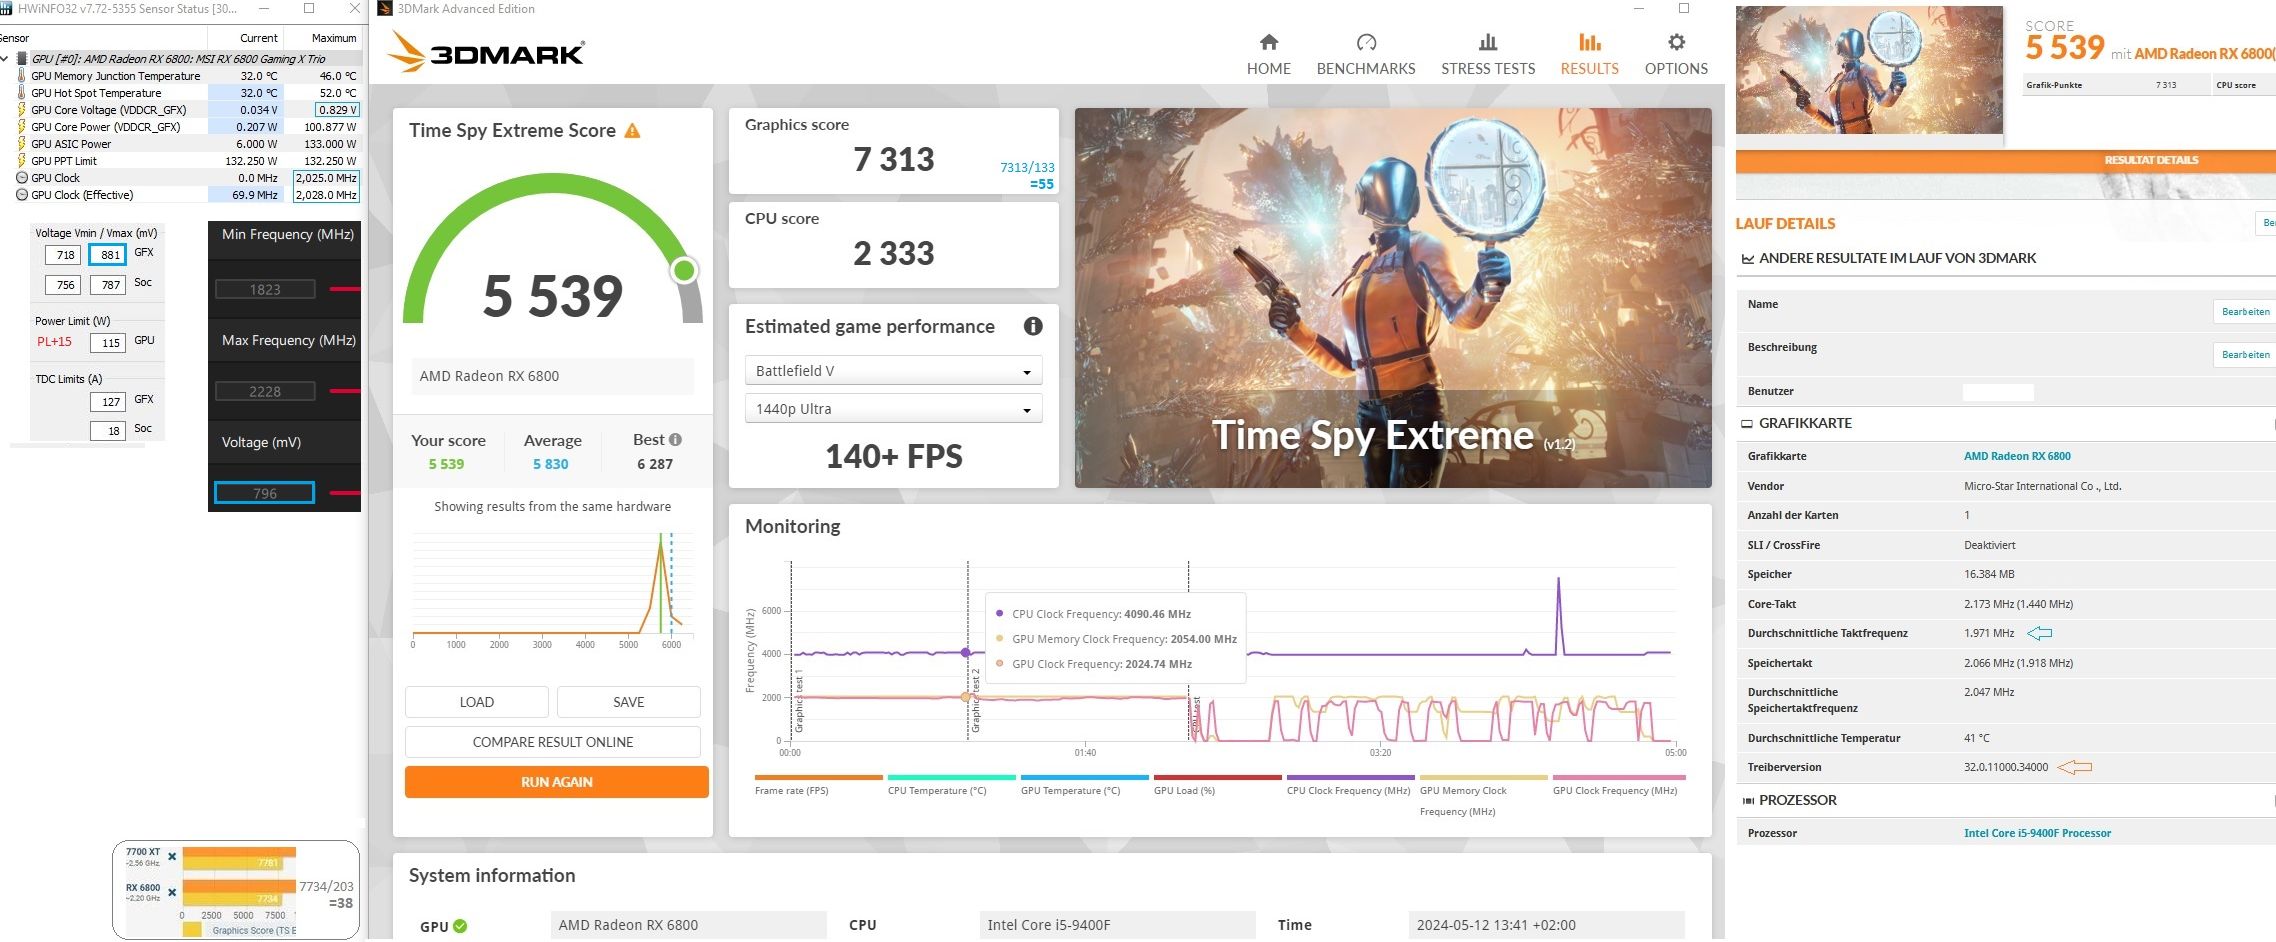Click the orange RUN AGAIN button
Screen dimensions: 2276x942
556,782
